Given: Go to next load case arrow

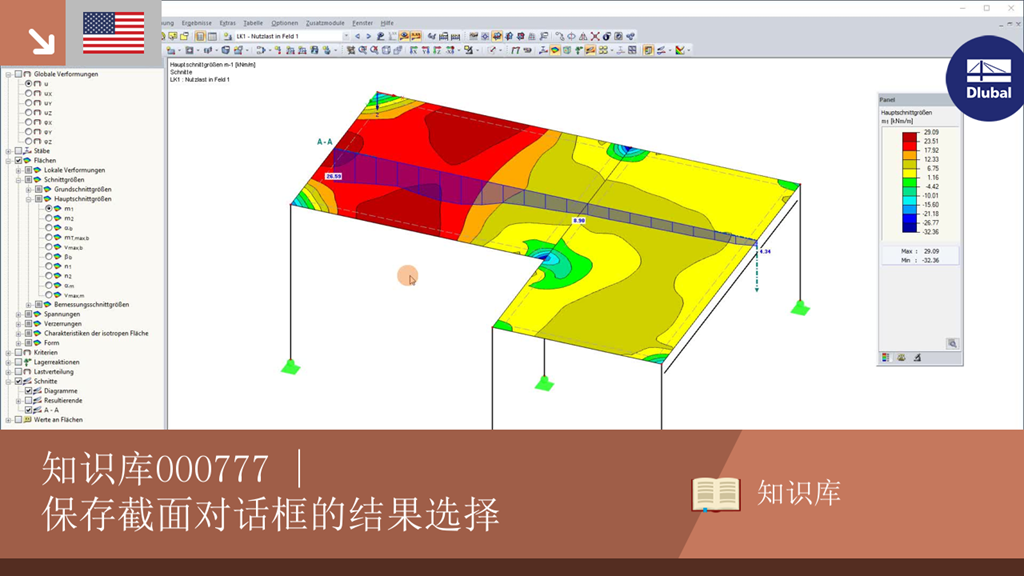Looking at the screenshot, I should pos(368,37).
